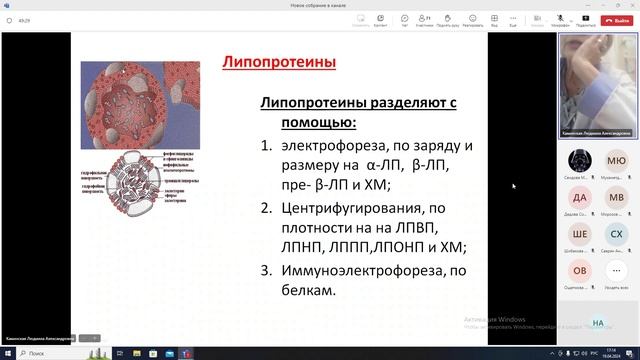The height and width of the screenshot is (360, 640).
Task: Show hidden system tray icons
Action: [552, 353]
